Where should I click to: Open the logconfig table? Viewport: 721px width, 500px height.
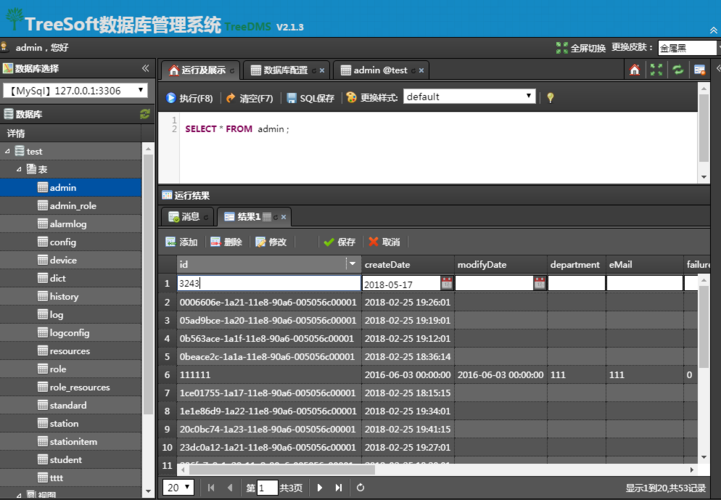point(71,333)
